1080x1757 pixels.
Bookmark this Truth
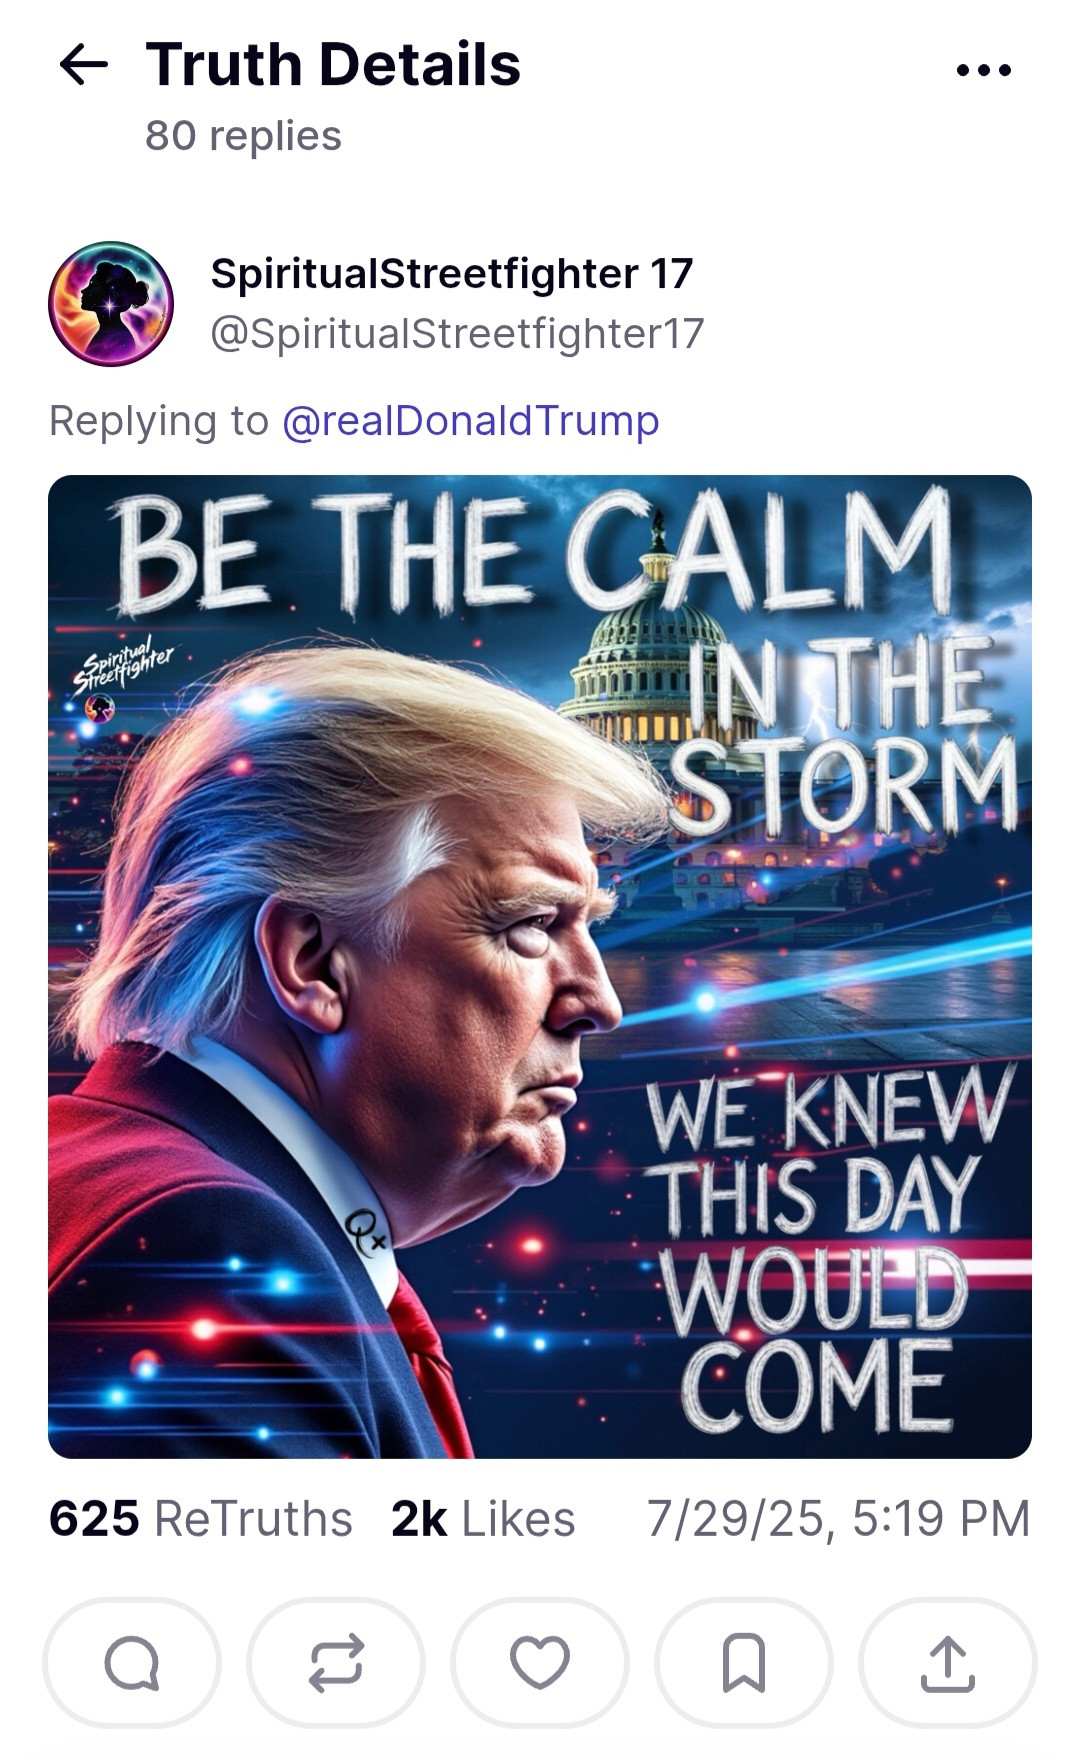click(x=744, y=1662)
